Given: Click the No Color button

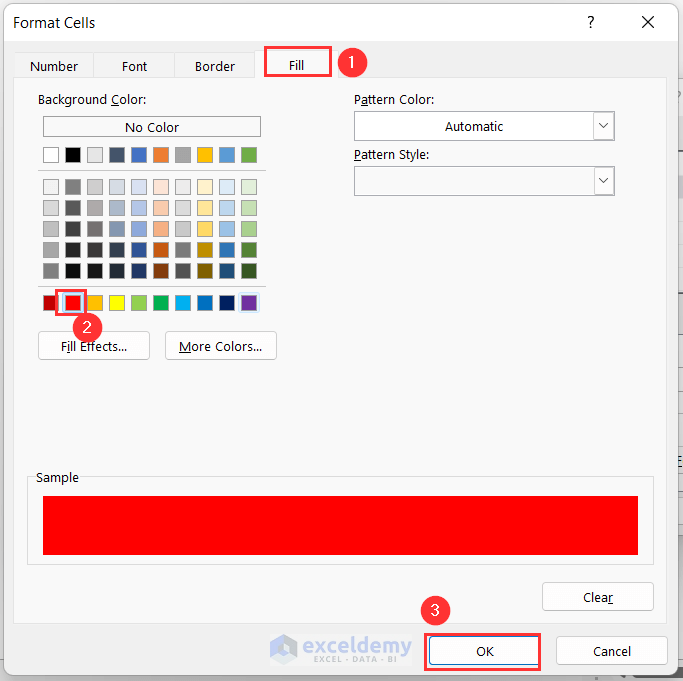Looking at the screenshot, I should (152, 127).
